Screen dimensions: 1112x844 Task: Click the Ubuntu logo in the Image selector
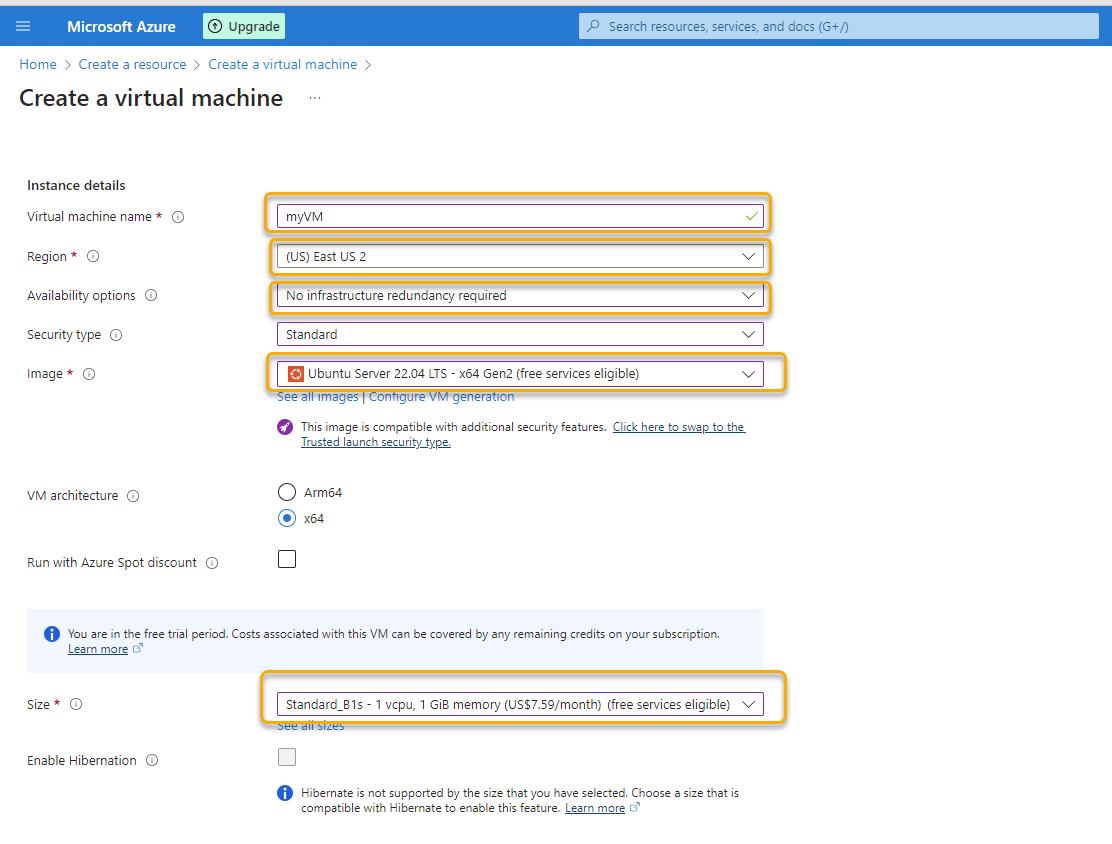[x=295, y=373]
